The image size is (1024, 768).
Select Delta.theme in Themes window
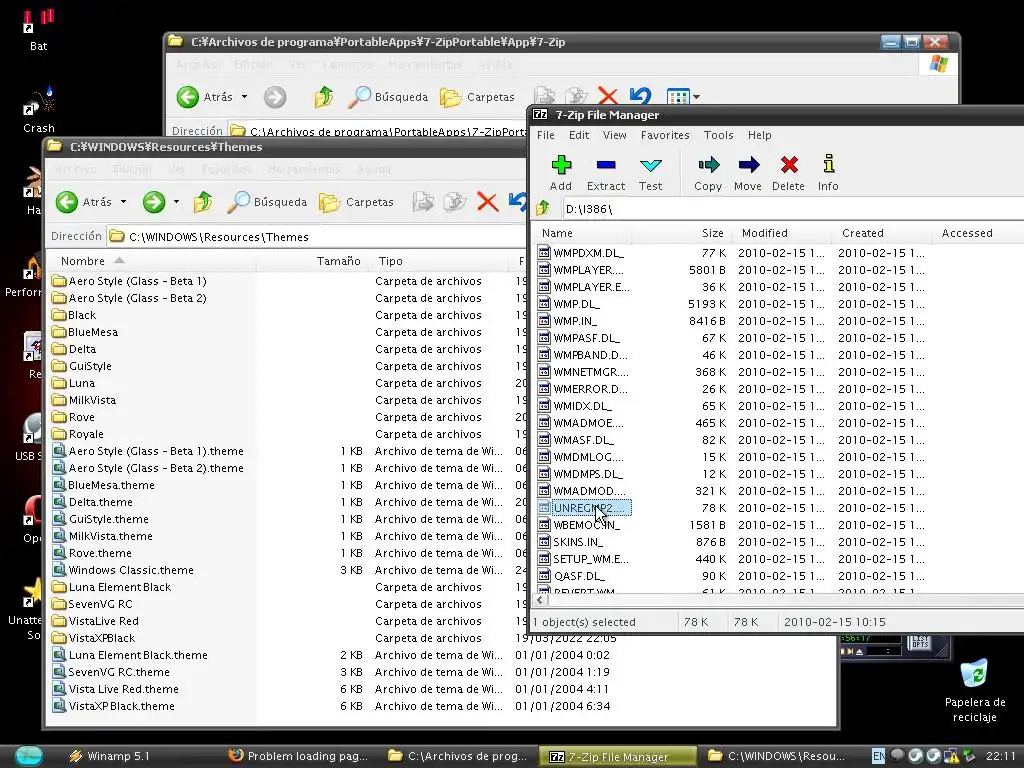point(93,502)
